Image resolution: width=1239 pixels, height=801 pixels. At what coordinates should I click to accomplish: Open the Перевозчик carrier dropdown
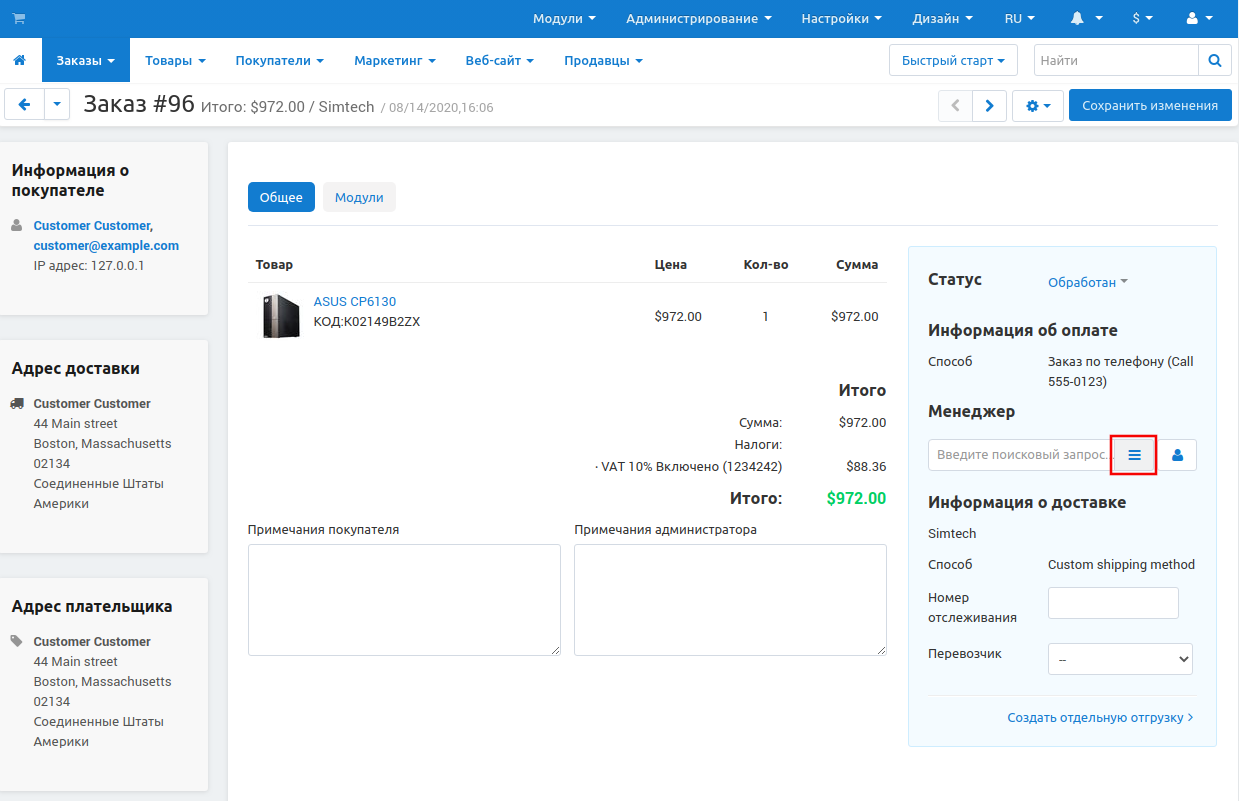click(1120, 659)
